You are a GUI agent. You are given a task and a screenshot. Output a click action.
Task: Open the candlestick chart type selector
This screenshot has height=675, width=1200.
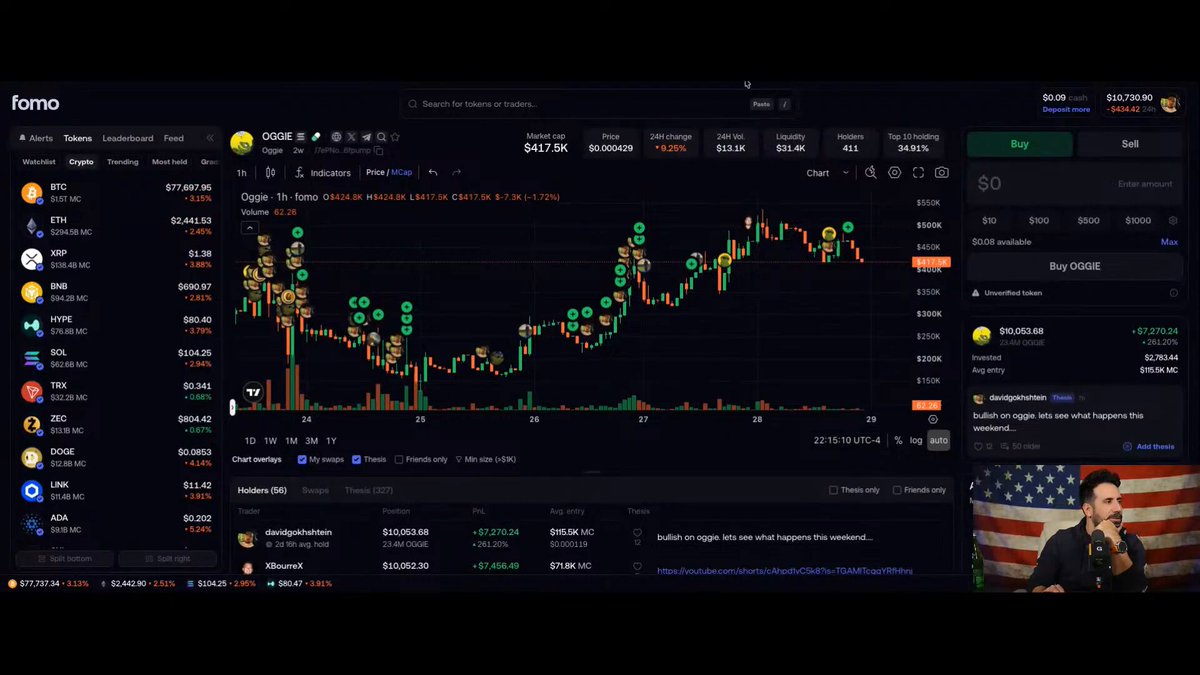(x=270, y=172)
